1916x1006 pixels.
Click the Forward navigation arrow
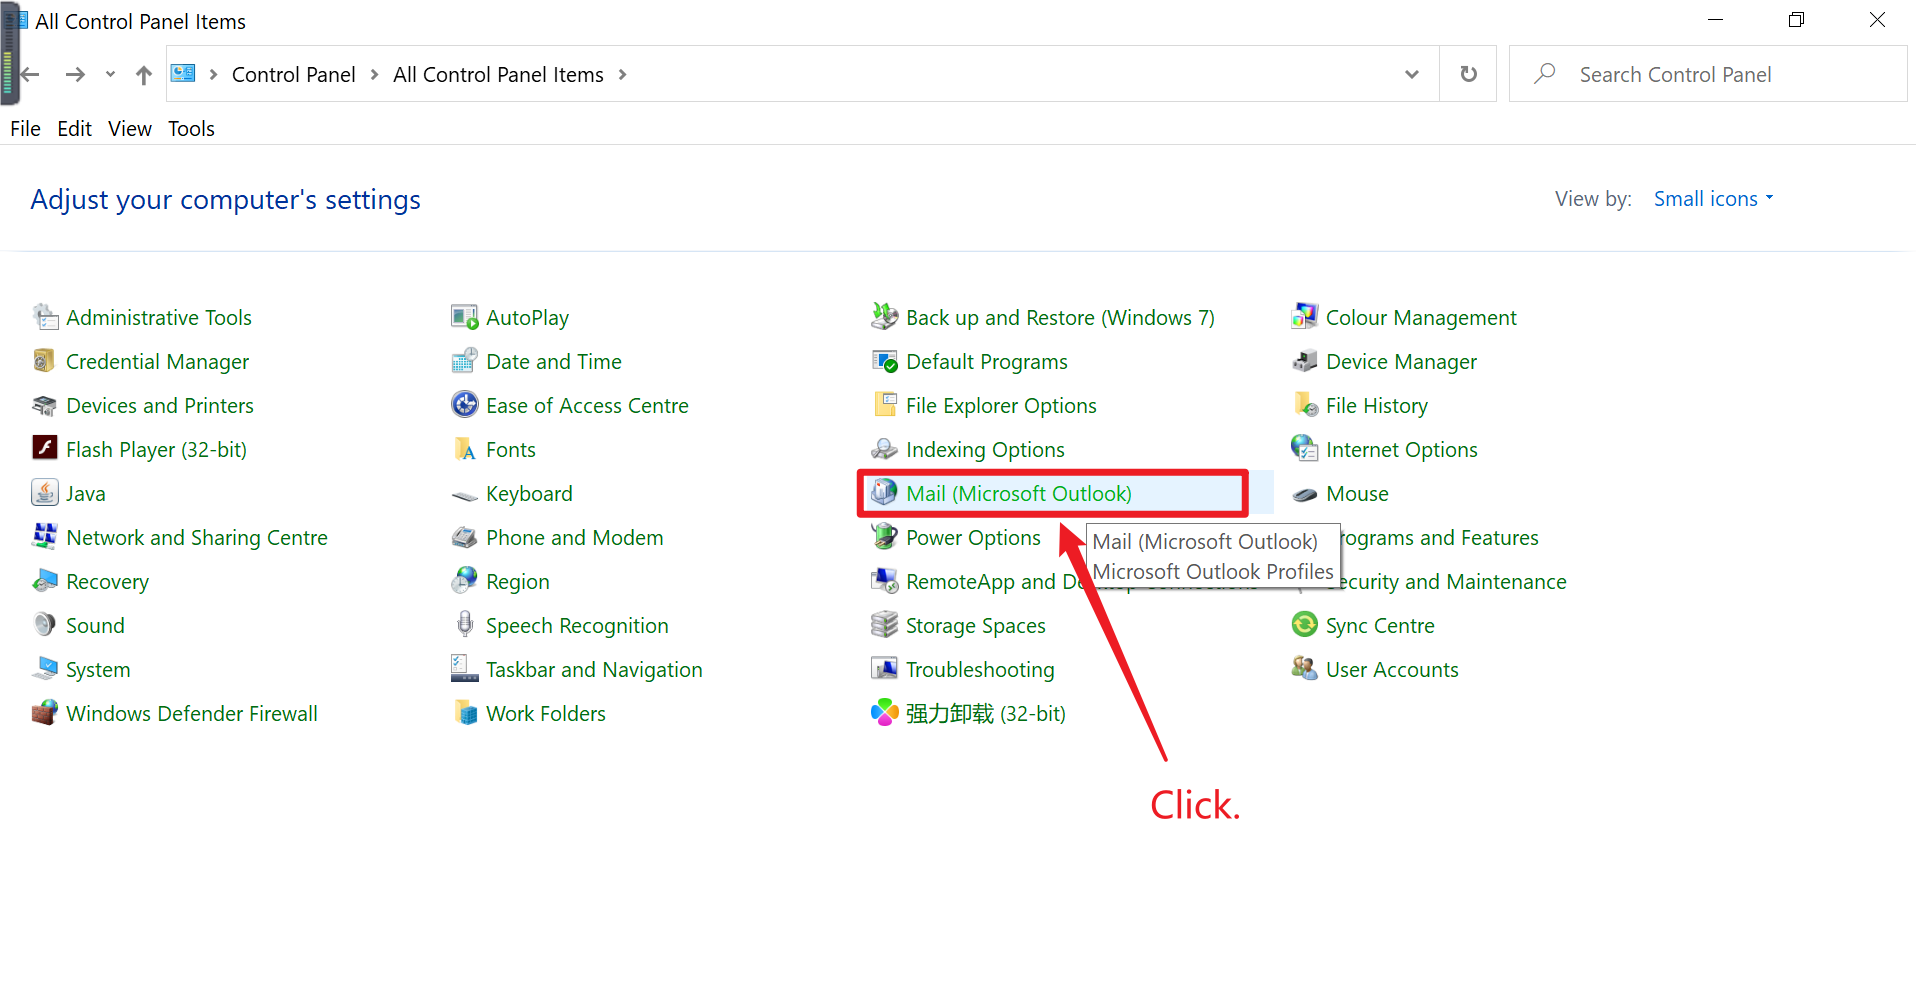75,74
